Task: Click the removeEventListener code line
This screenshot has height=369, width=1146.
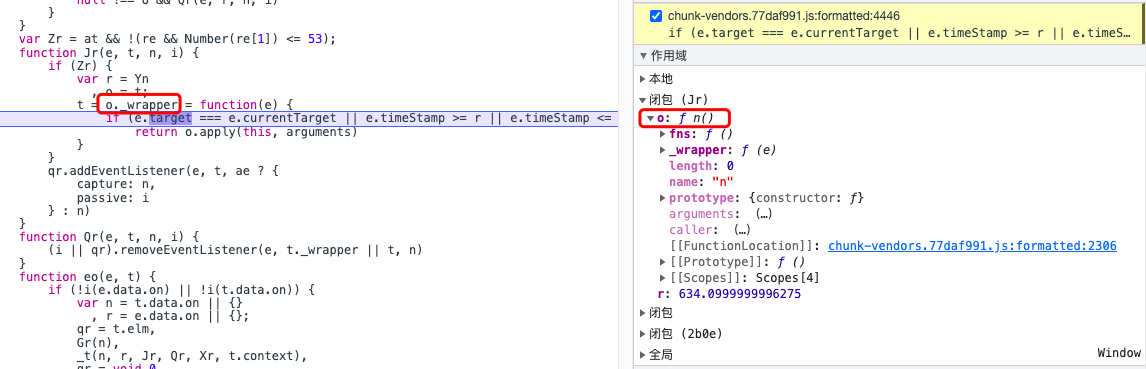Action: pyautogui.click(x=235, y=249)
